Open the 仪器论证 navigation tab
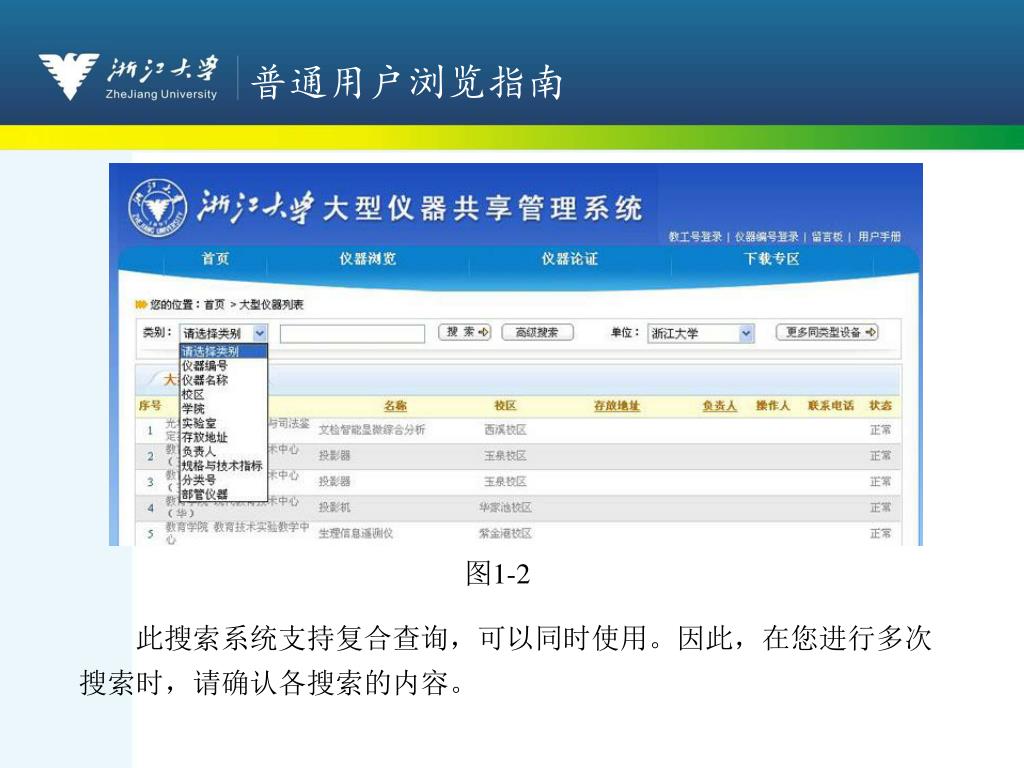Screen dimensions: 1024x768 pos(569,259)
